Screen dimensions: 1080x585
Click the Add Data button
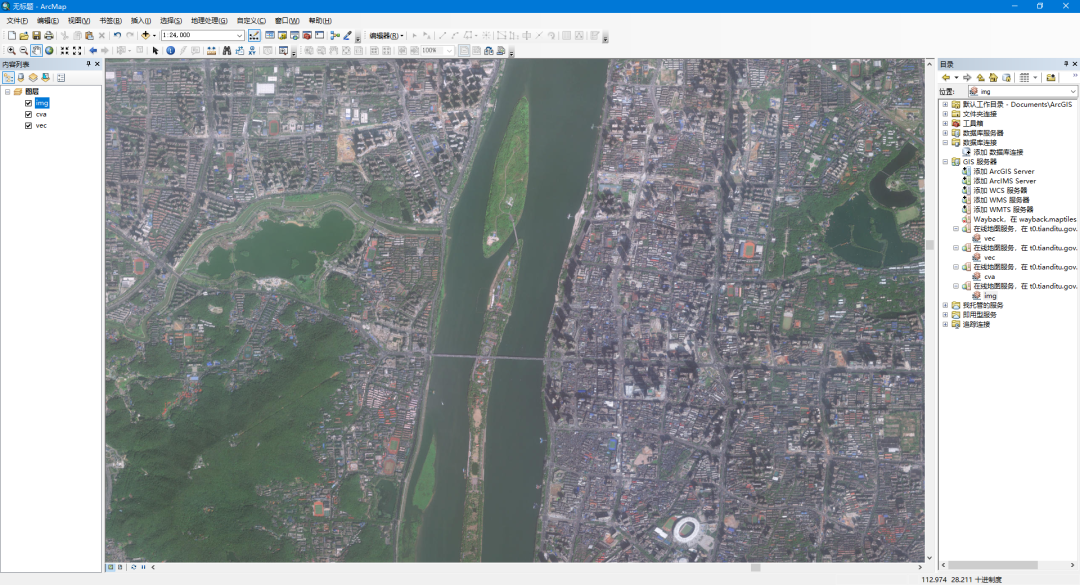click(x=145, y=35)
